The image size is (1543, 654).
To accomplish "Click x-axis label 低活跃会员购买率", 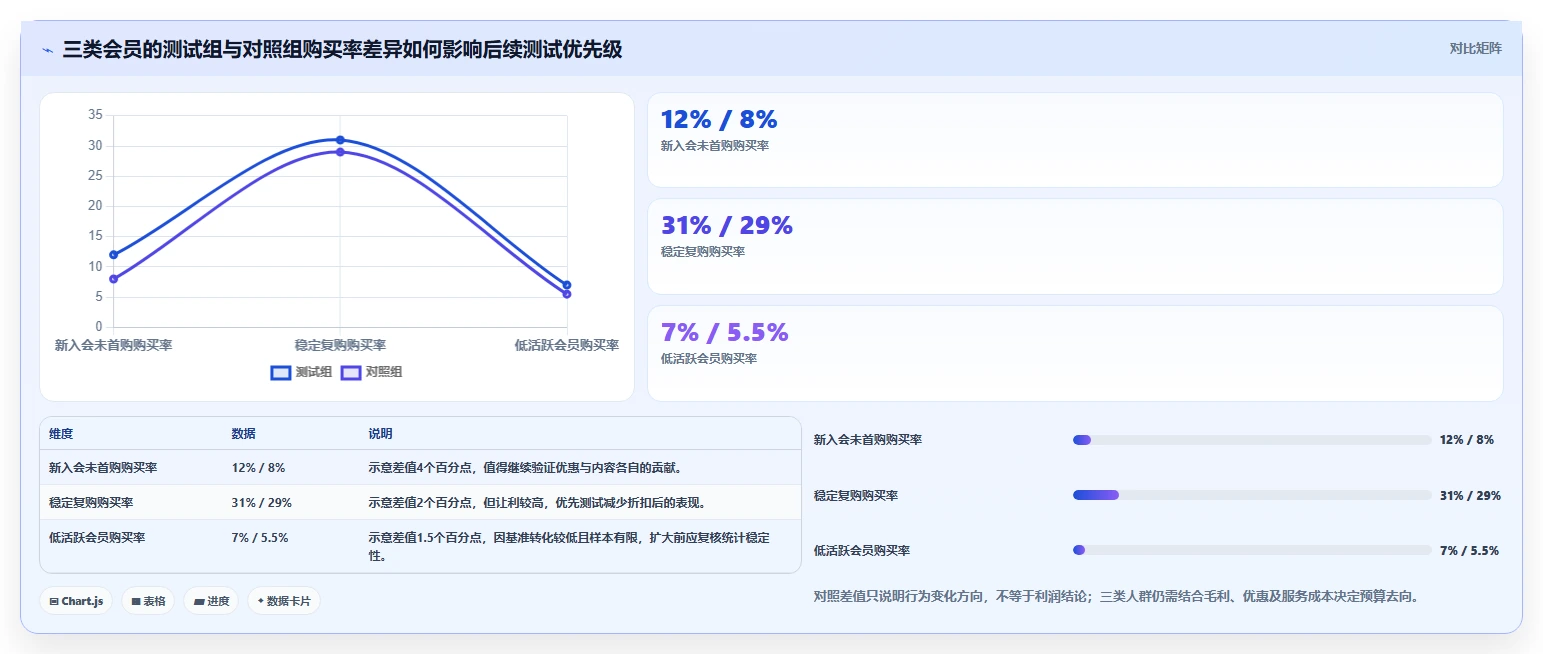I will tap(567, 345).
